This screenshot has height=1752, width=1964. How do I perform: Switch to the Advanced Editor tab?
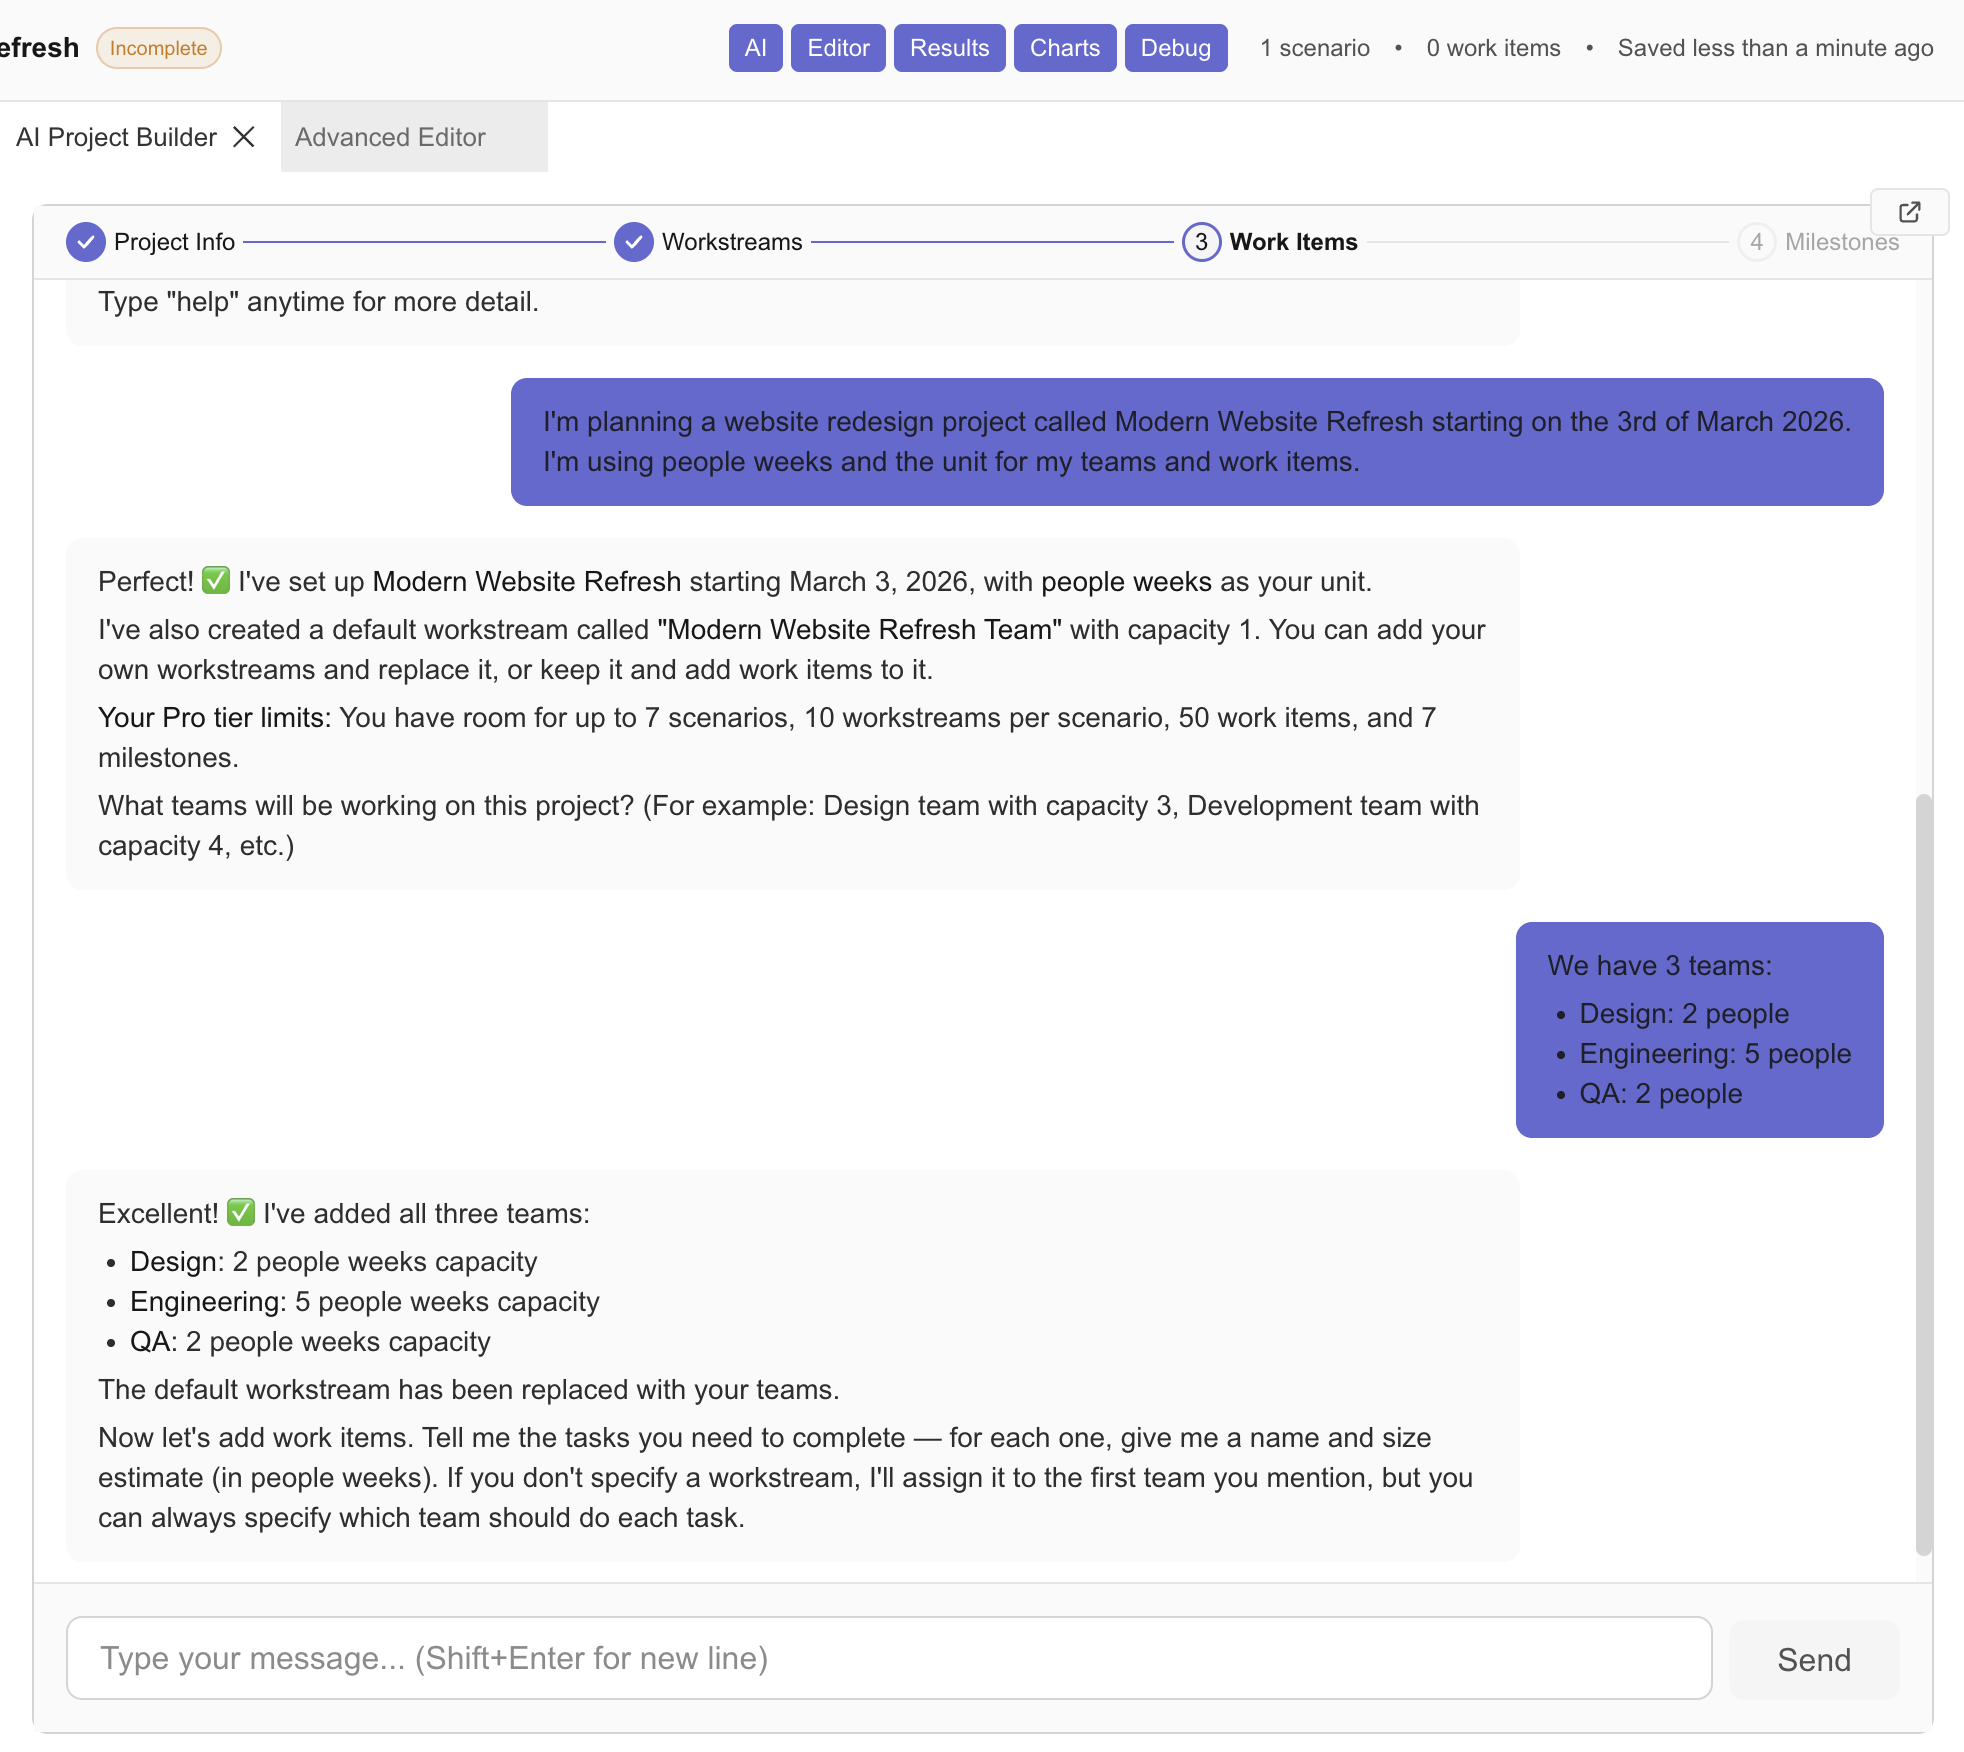(389, 137)
